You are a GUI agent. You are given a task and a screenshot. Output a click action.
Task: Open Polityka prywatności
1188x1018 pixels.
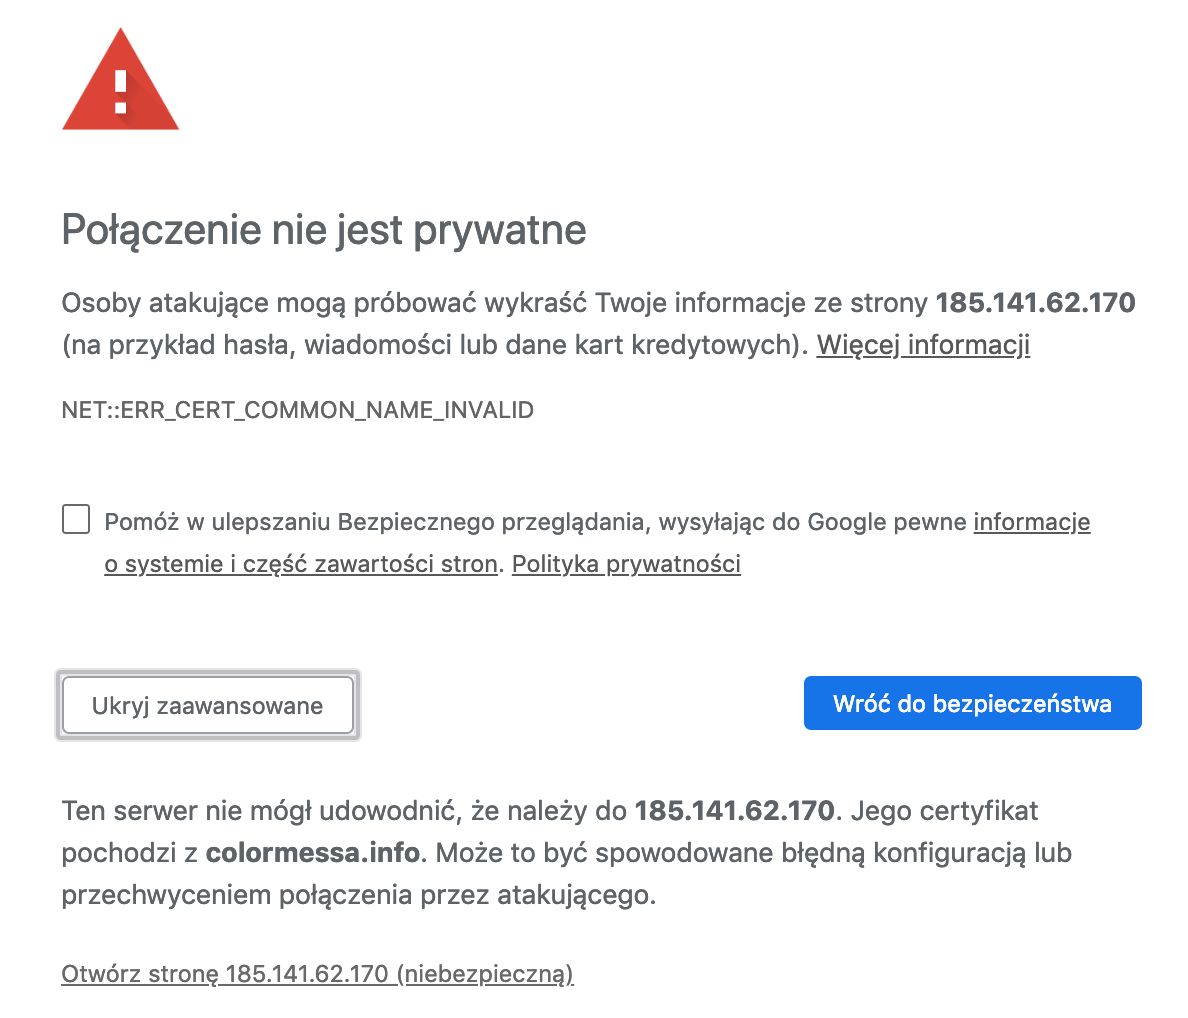click(x=625, y=563)
